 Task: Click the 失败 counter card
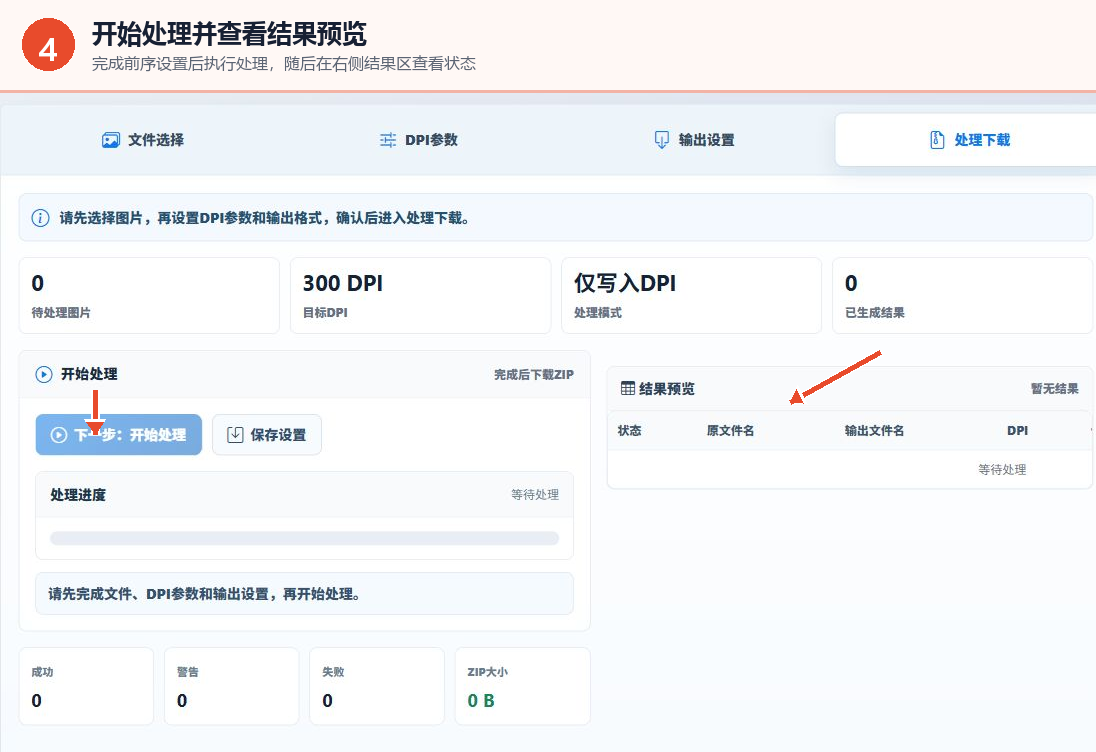click(x=377, y=686)
